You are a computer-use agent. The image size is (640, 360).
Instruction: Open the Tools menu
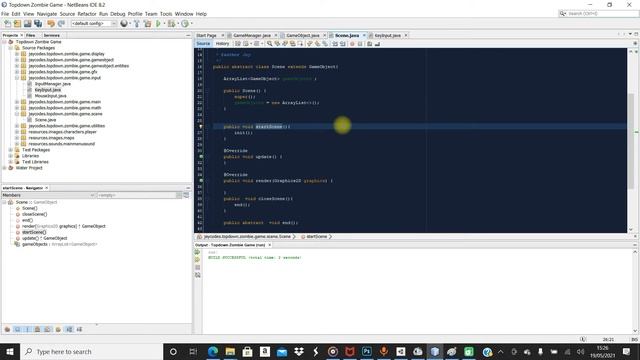coord(166,14)
